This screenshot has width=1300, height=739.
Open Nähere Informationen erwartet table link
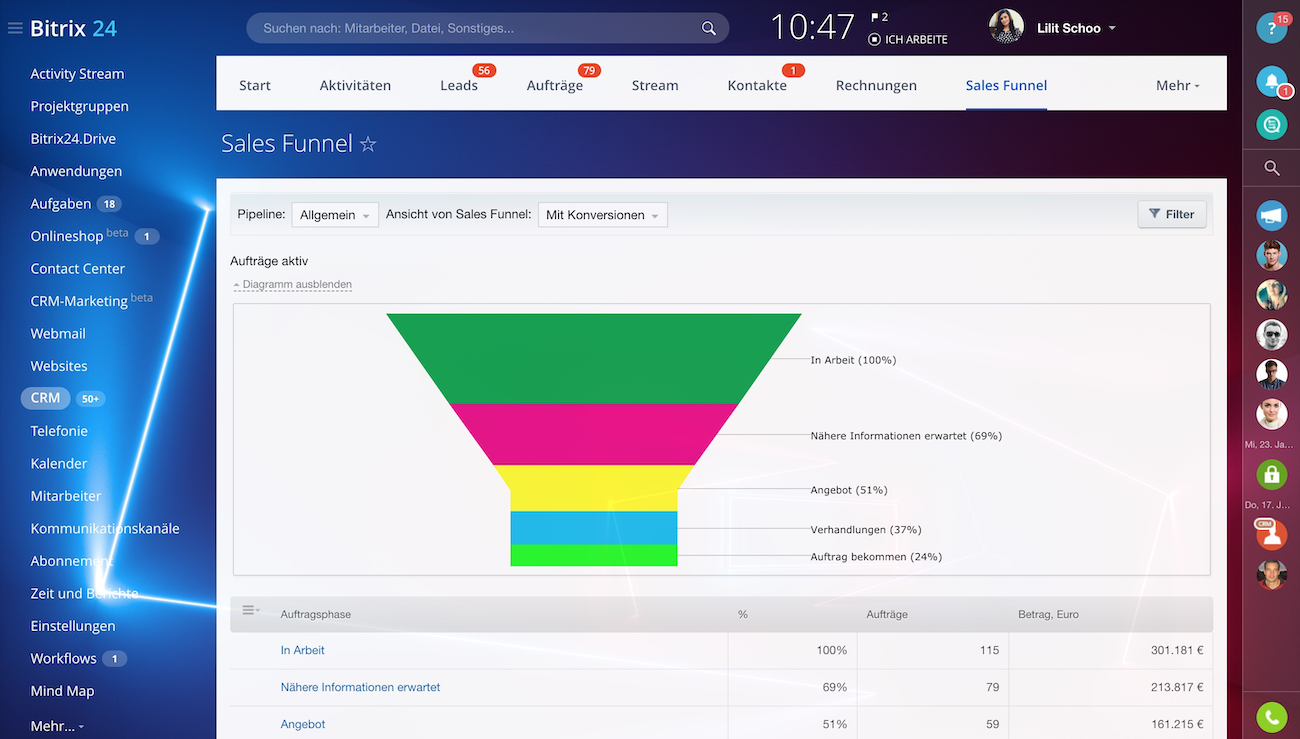(x=360, y=687)
